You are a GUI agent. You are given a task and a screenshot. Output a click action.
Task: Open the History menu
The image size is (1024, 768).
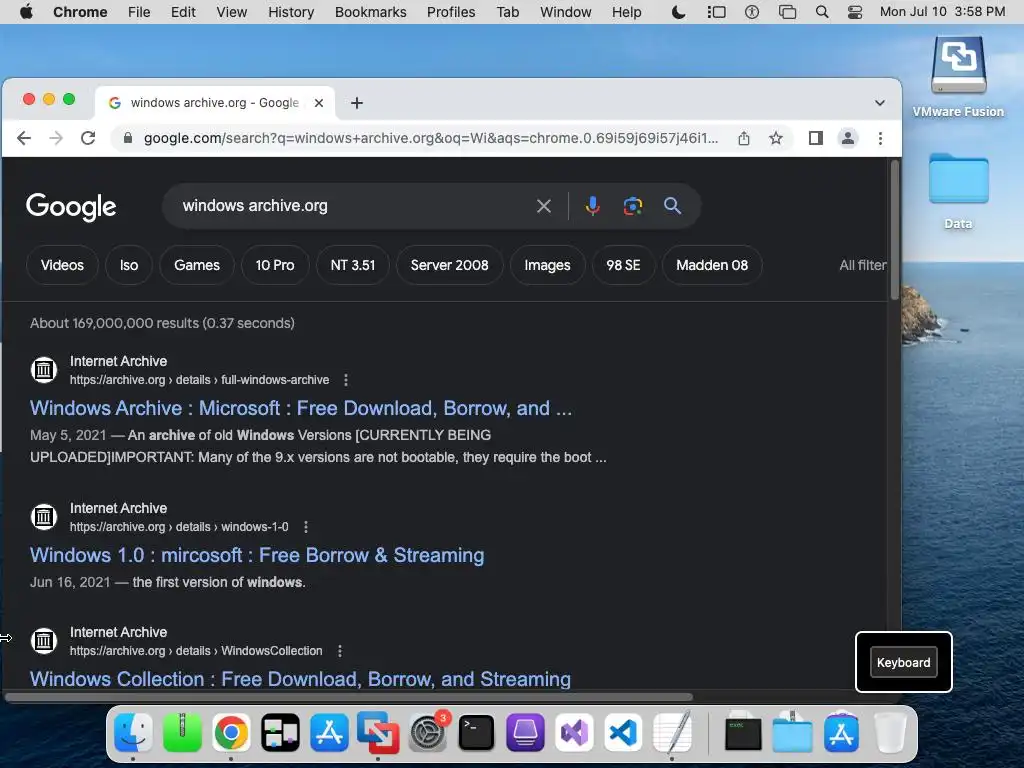(291, 12)
